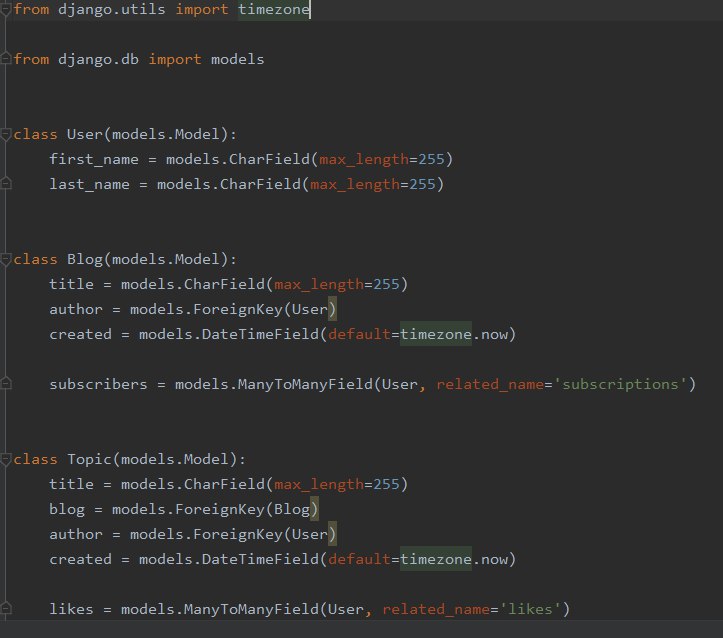723x638 pixels.
Task: Collapse the Blog class fold marker
Action: [x=6, y=260]
